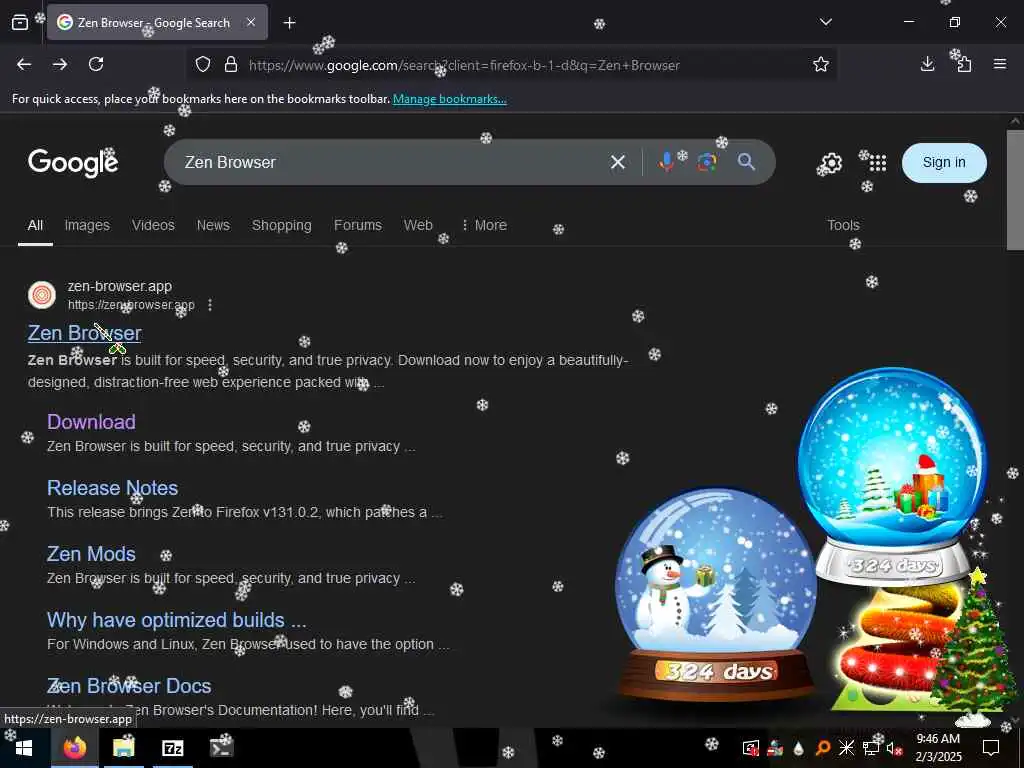Start voice search with microphone
This screenshot has height=768, width=1024.
(666, 162)
